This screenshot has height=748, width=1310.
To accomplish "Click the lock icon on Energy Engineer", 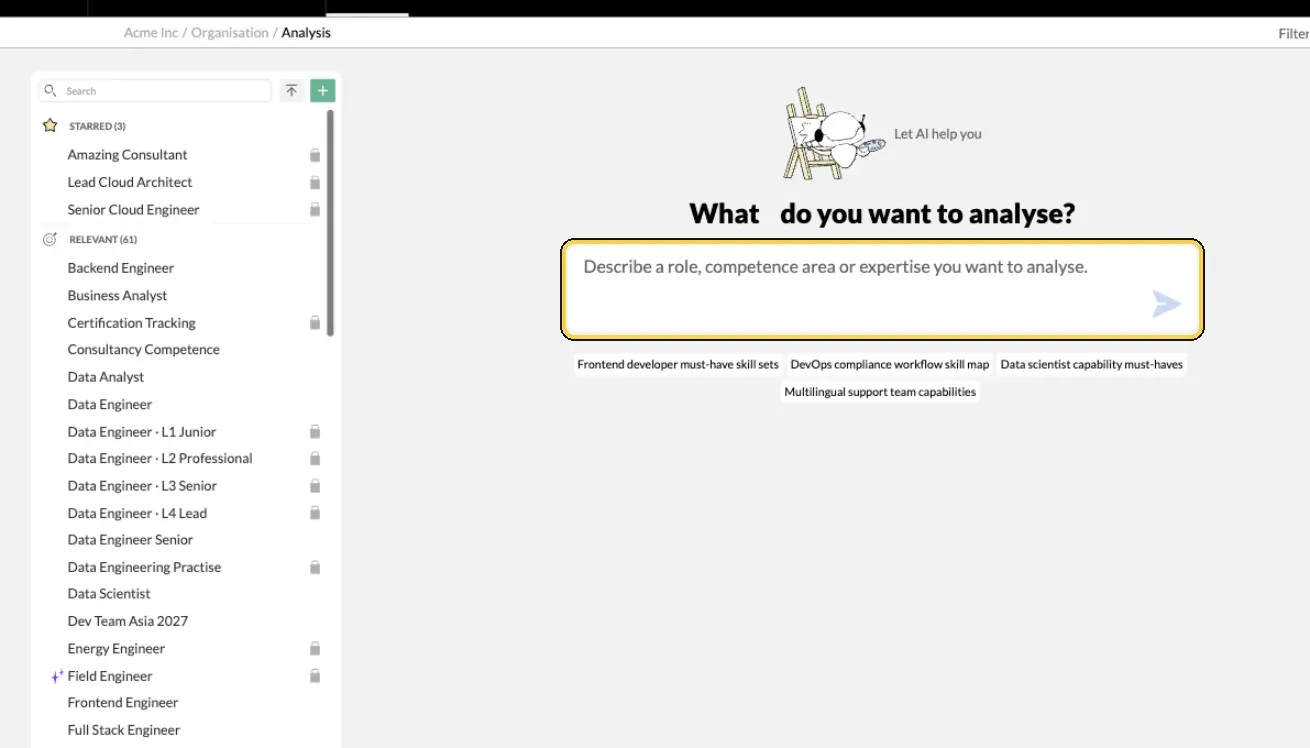I will point(315,649).
